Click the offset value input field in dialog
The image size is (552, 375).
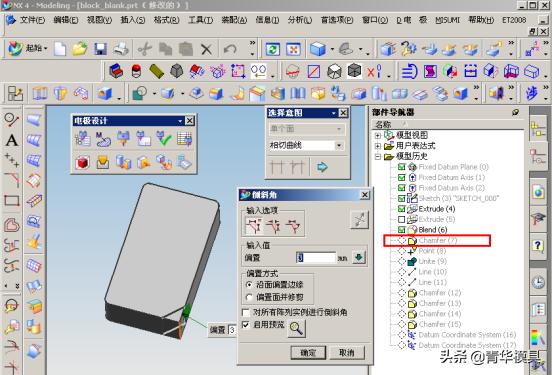coord(316,257)
